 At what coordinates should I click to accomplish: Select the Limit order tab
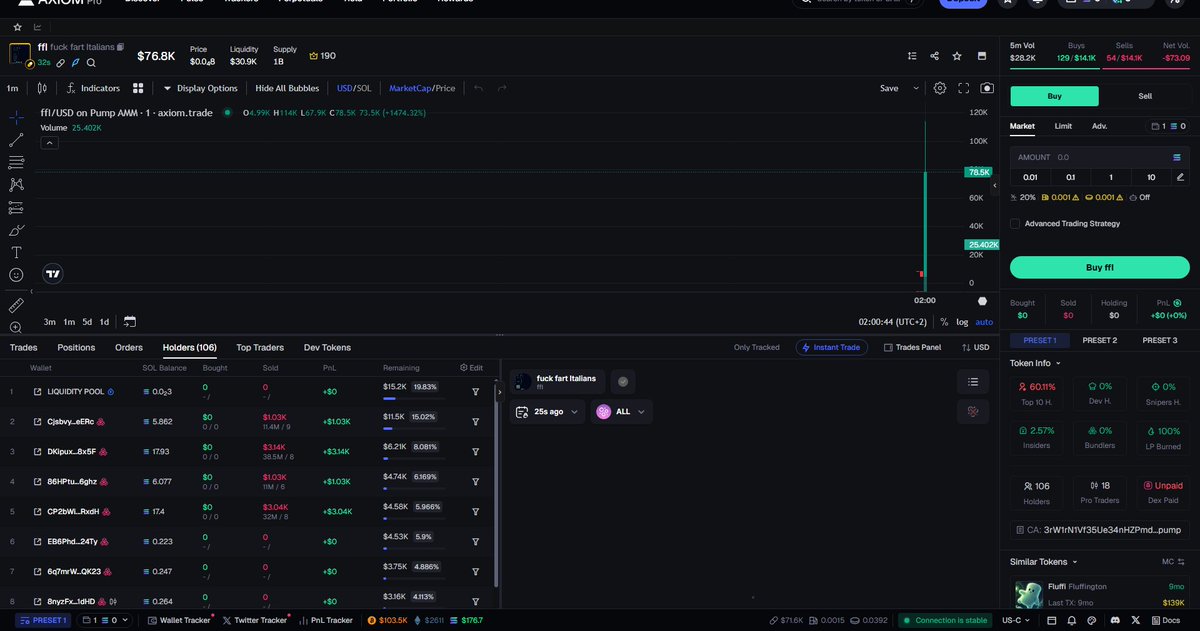1063,126
